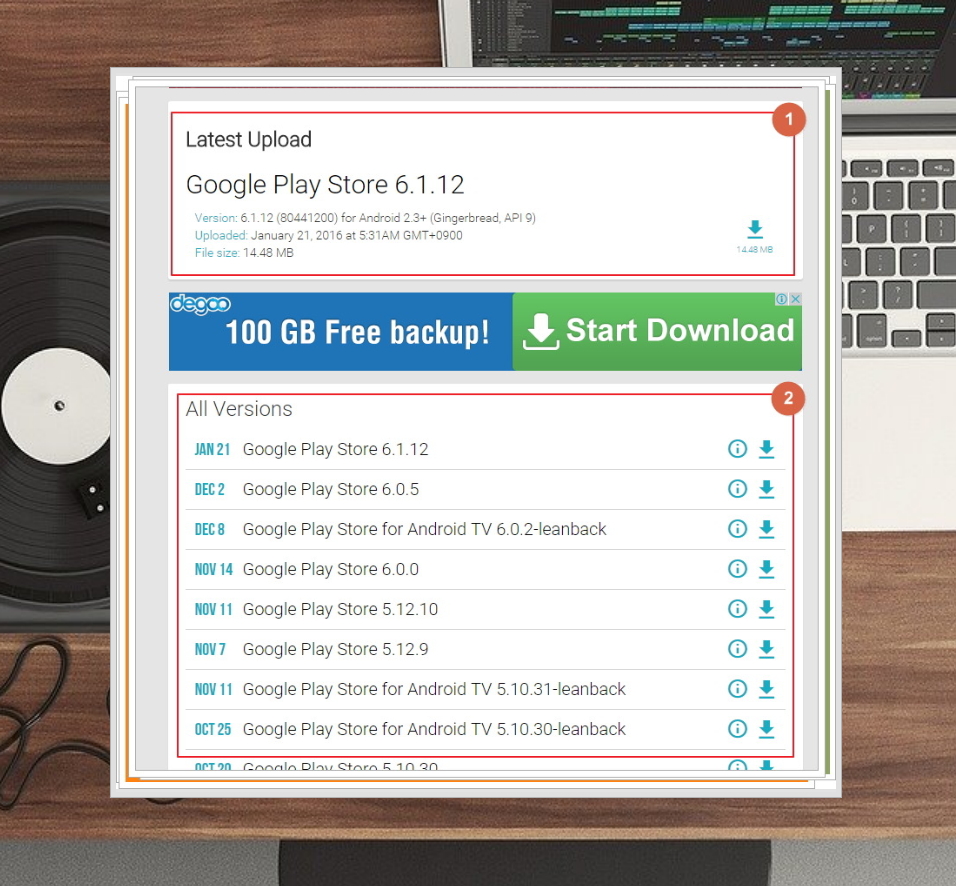
Task: View info for Google Play Store 5.12.9
Action: click(737, 649)
